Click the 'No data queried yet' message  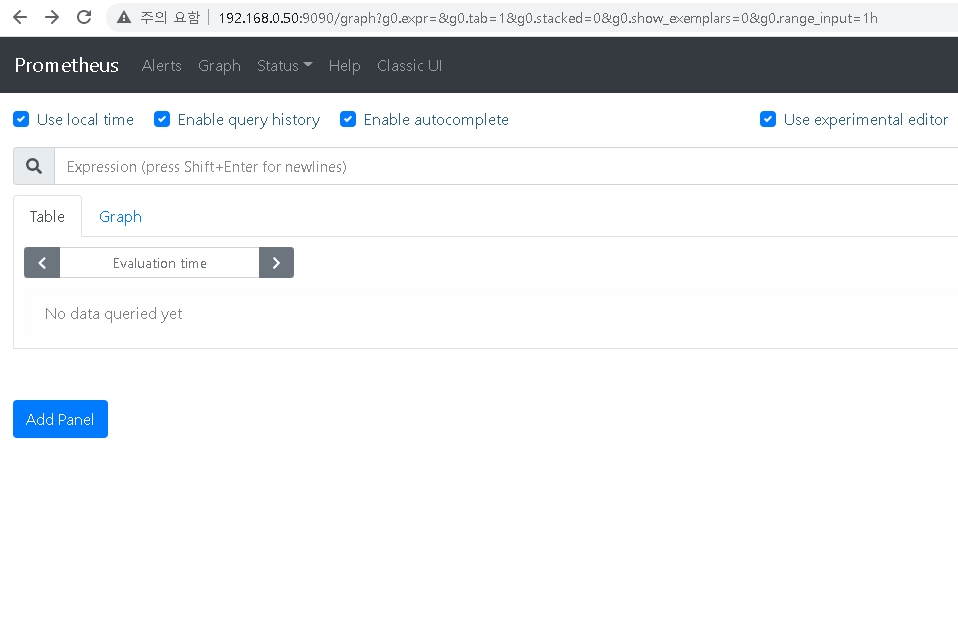coord(114,313)
